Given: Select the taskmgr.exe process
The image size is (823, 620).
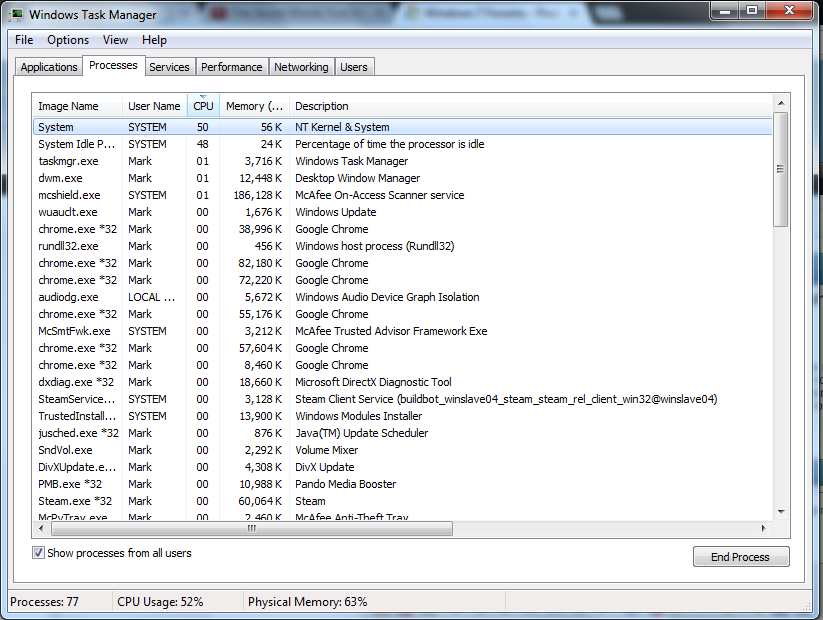Looking at the screenshot, I should click(x=403, y=161).
